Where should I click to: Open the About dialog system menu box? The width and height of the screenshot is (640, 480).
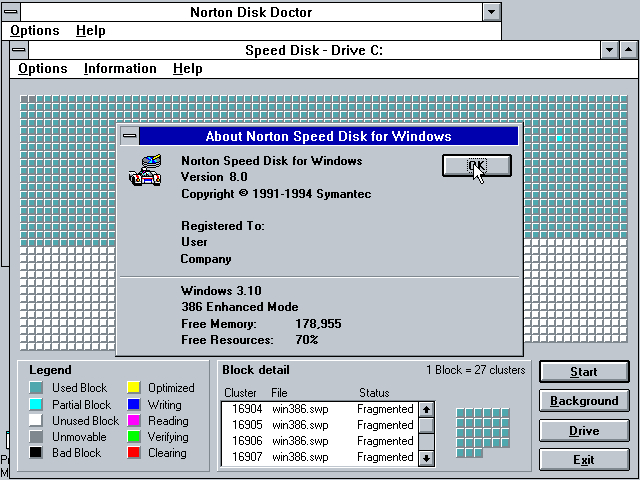(x=128, y=136)
